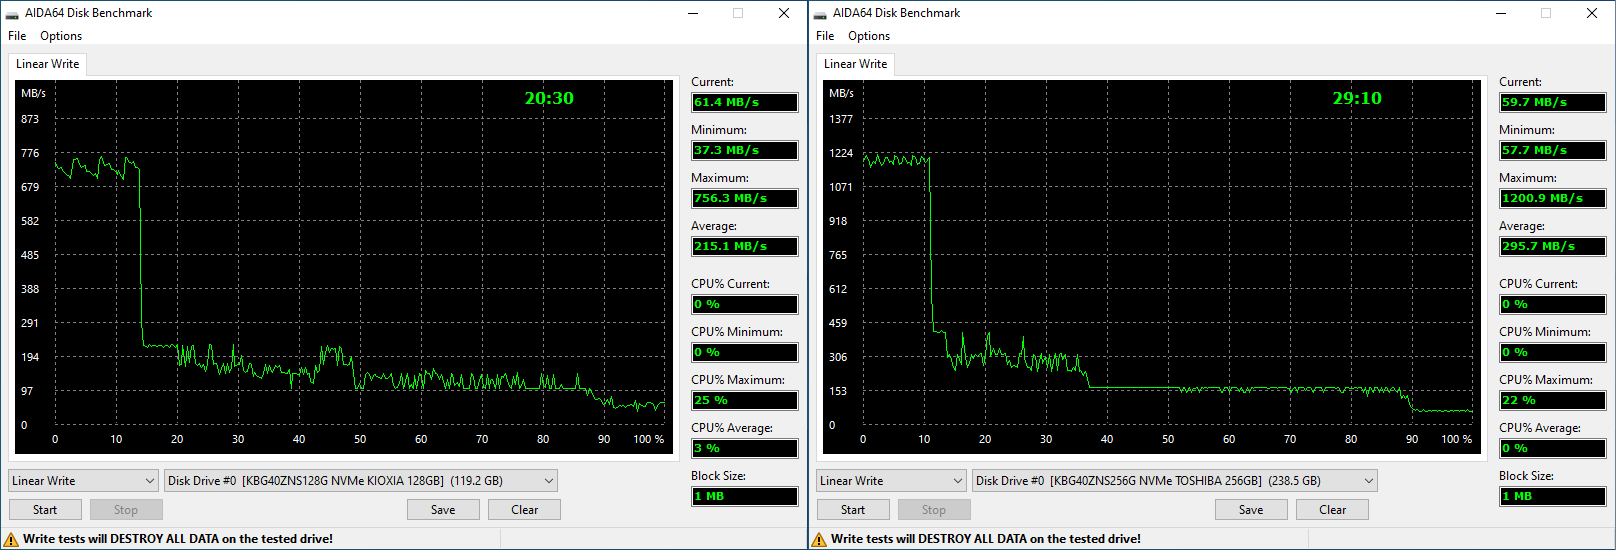Click Stop button in left KIOXIA window

pos(126,510)
